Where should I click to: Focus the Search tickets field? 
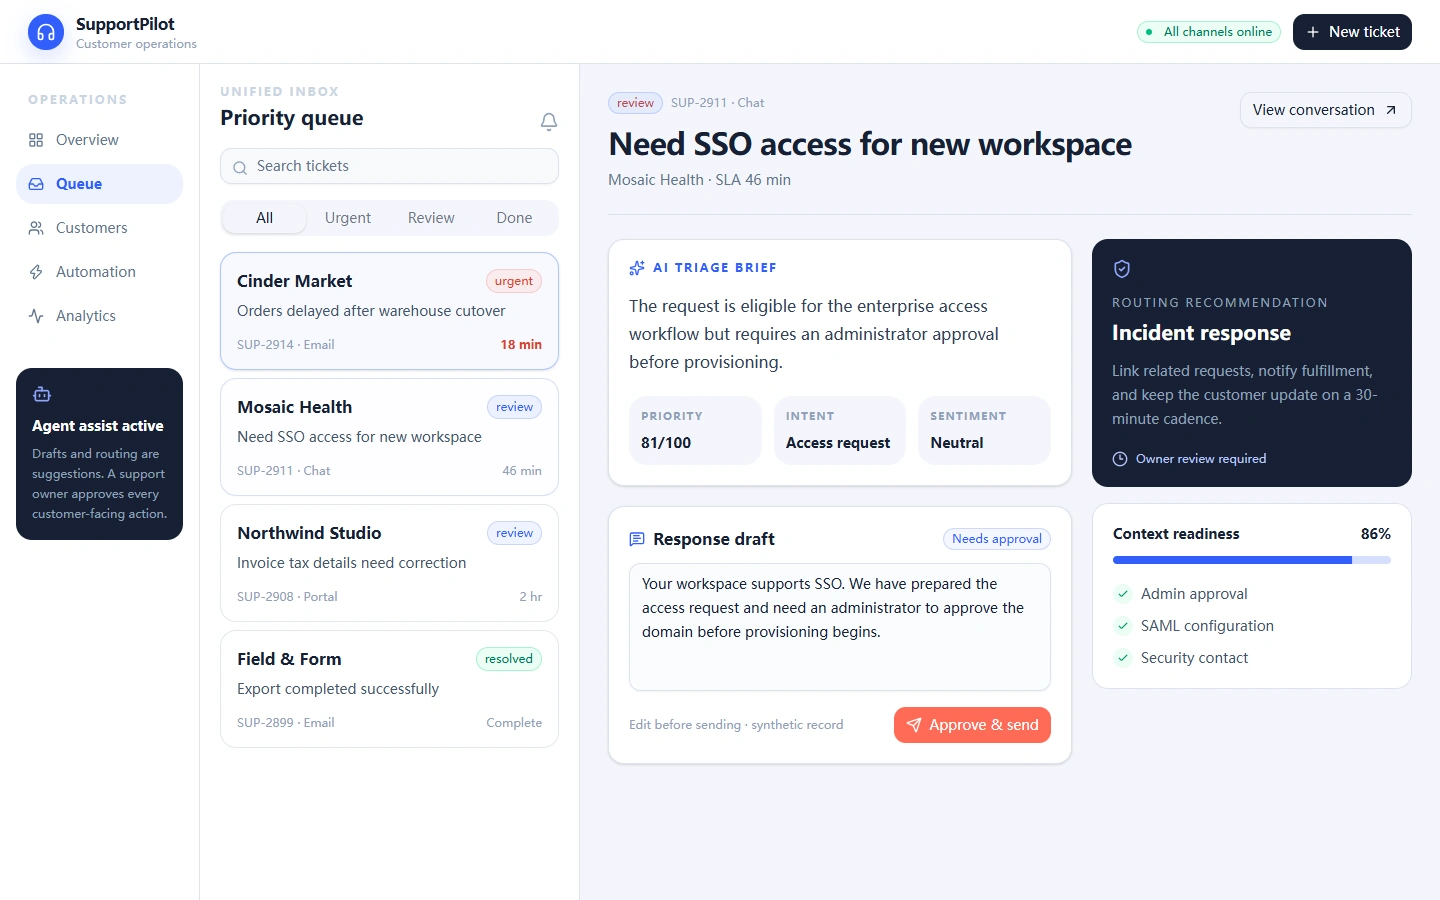(x=389, y=166)
